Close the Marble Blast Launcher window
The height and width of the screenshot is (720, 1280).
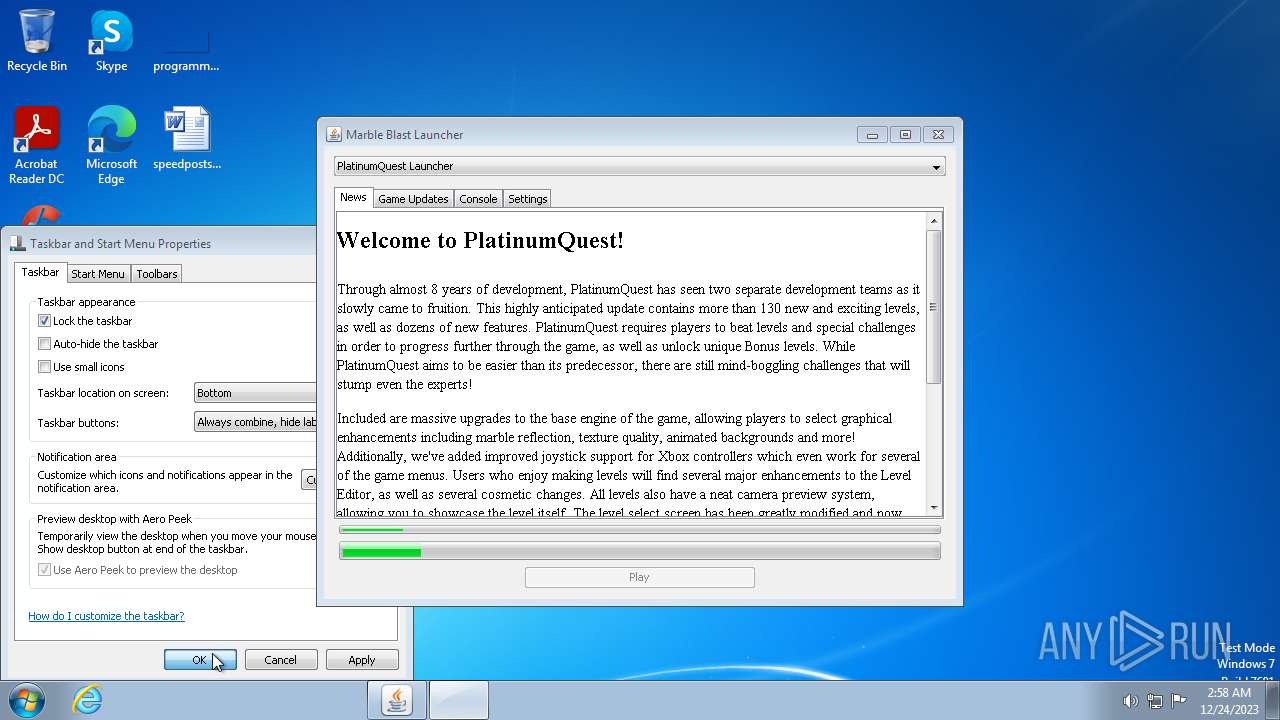(x=938, y=135)
